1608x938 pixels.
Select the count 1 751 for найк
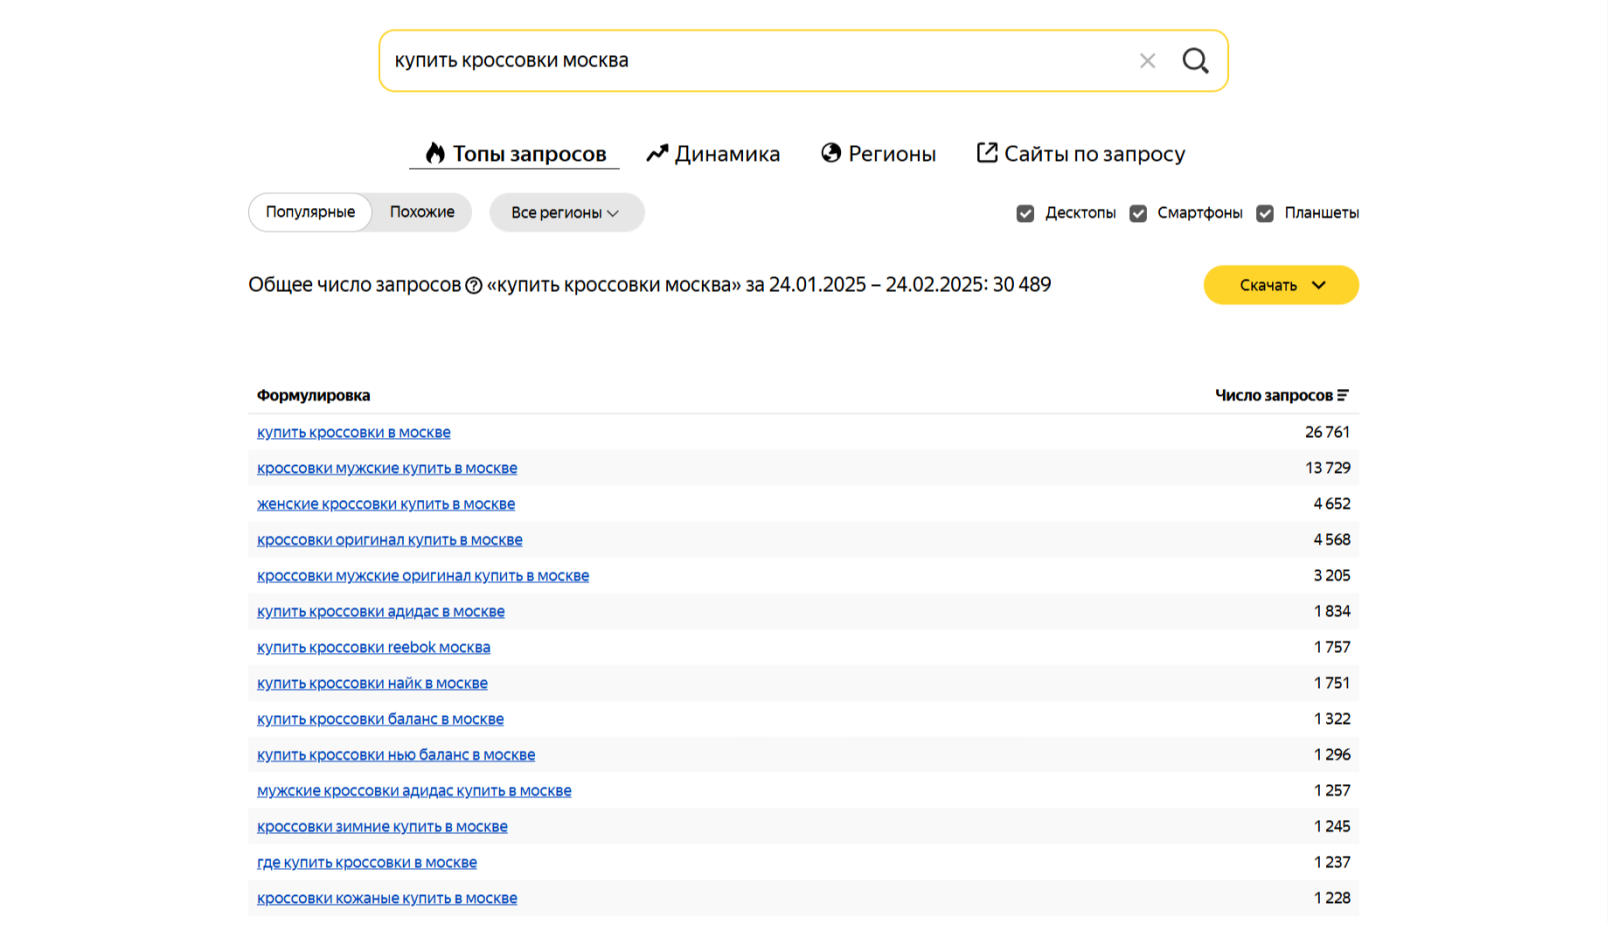1332,684
